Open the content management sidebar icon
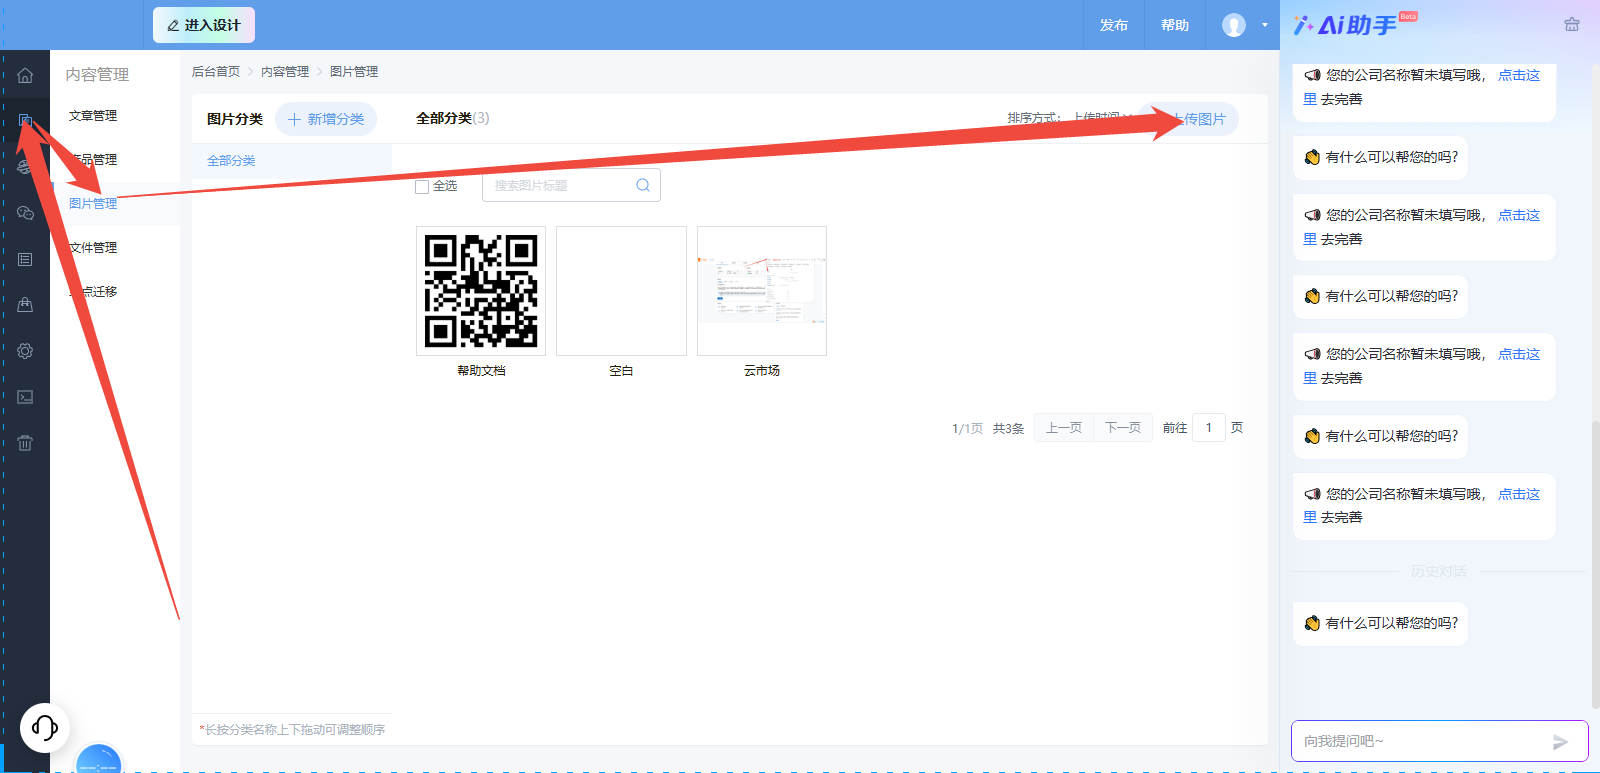The image size is (1600, 773). [25, 121]
